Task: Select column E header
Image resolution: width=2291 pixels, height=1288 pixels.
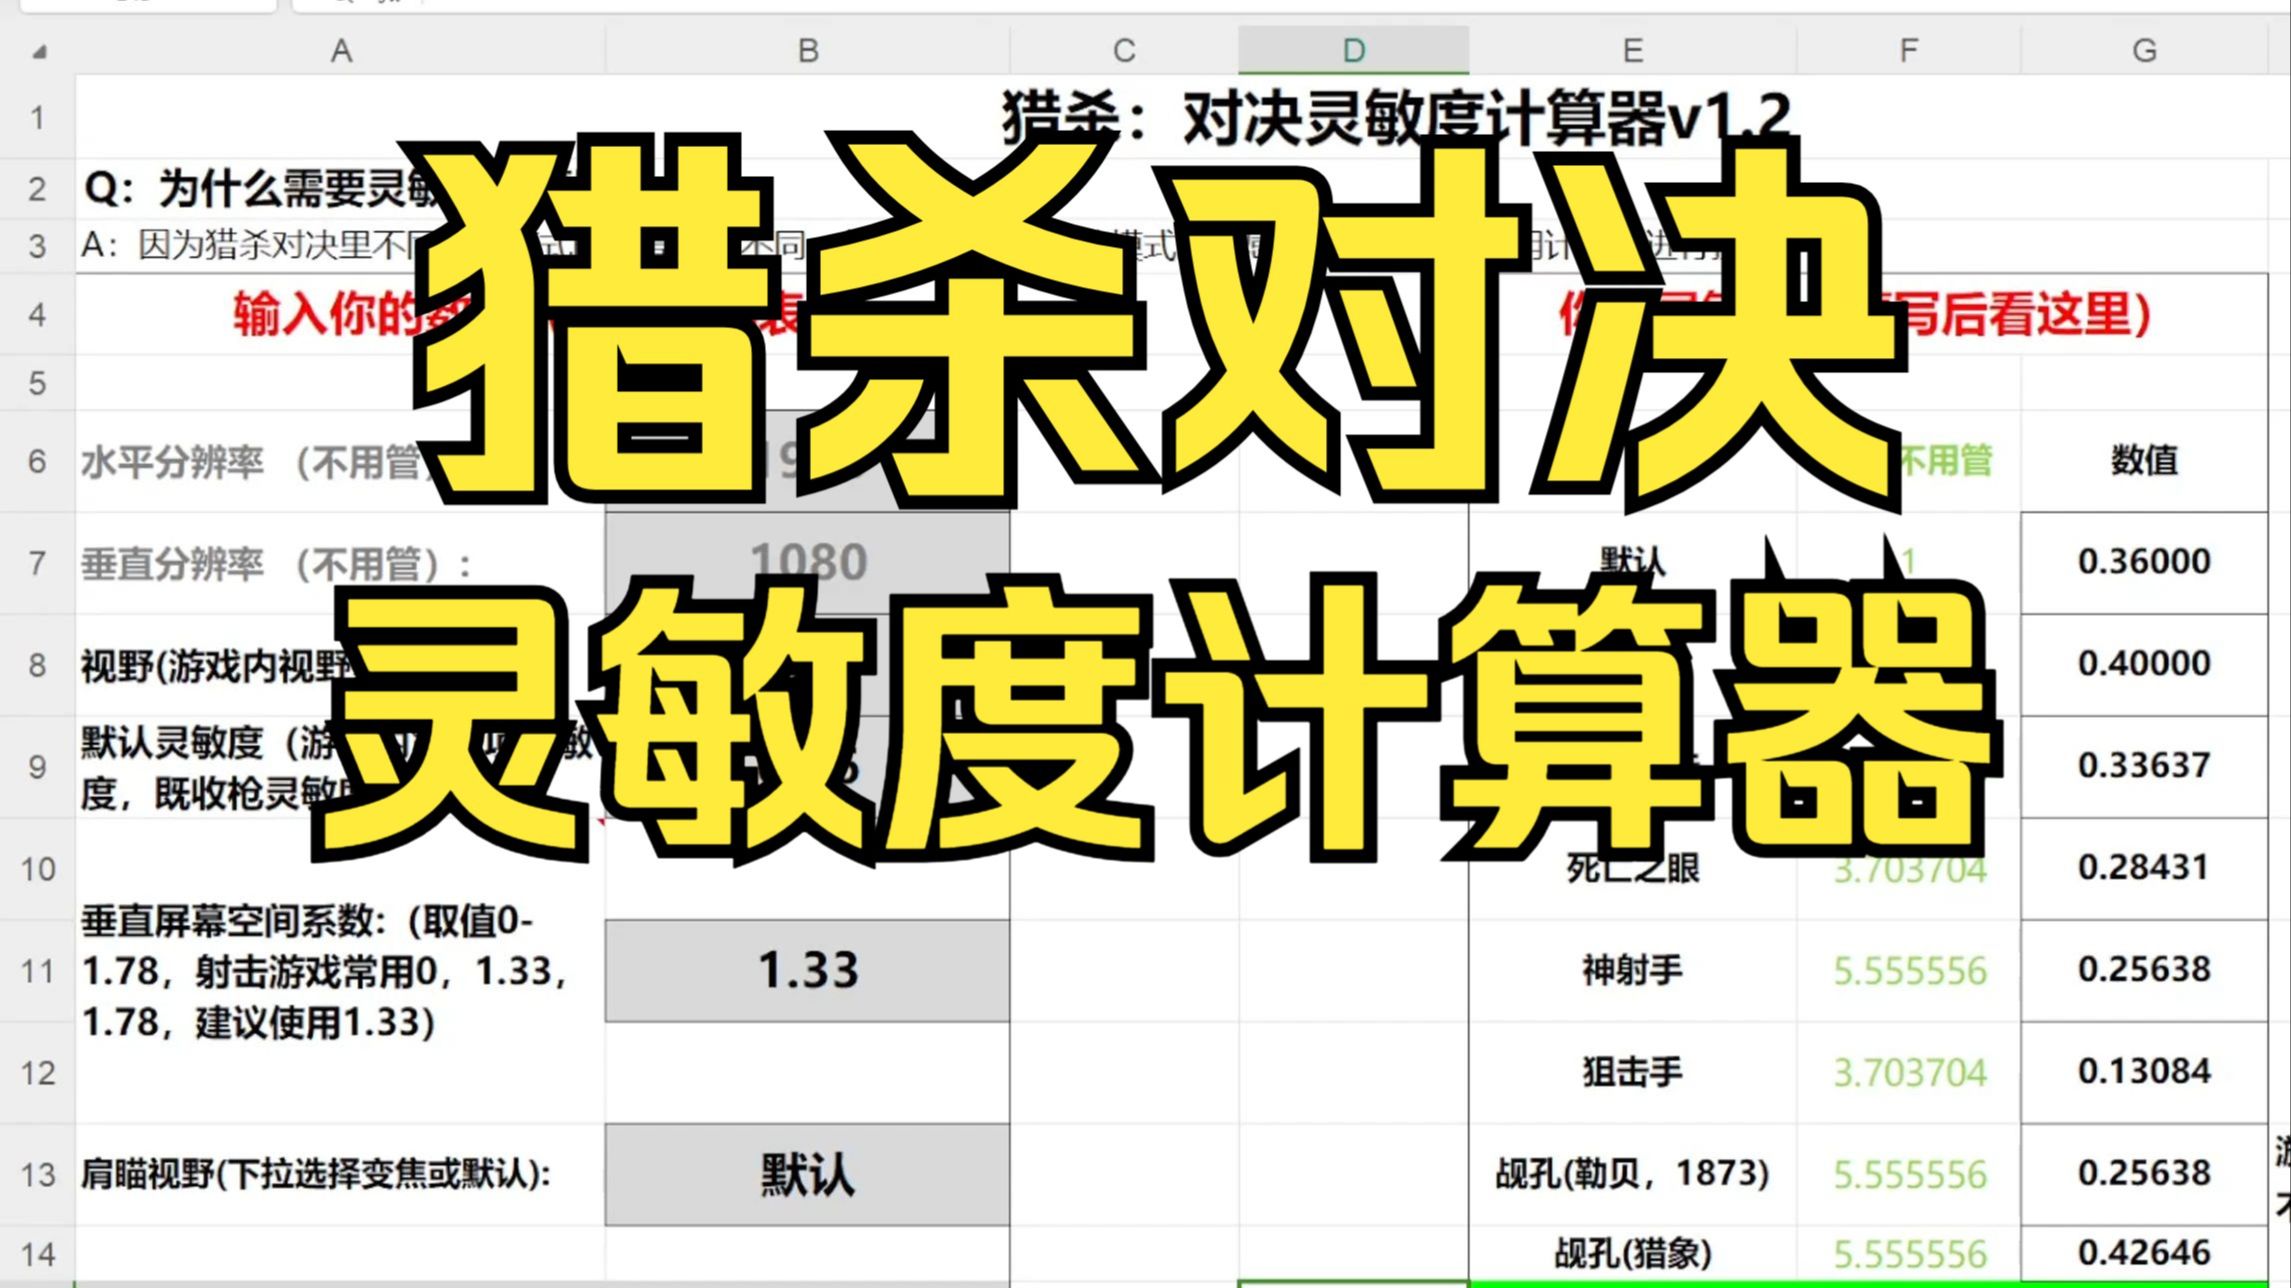Action: click(x=1633, y=50)
